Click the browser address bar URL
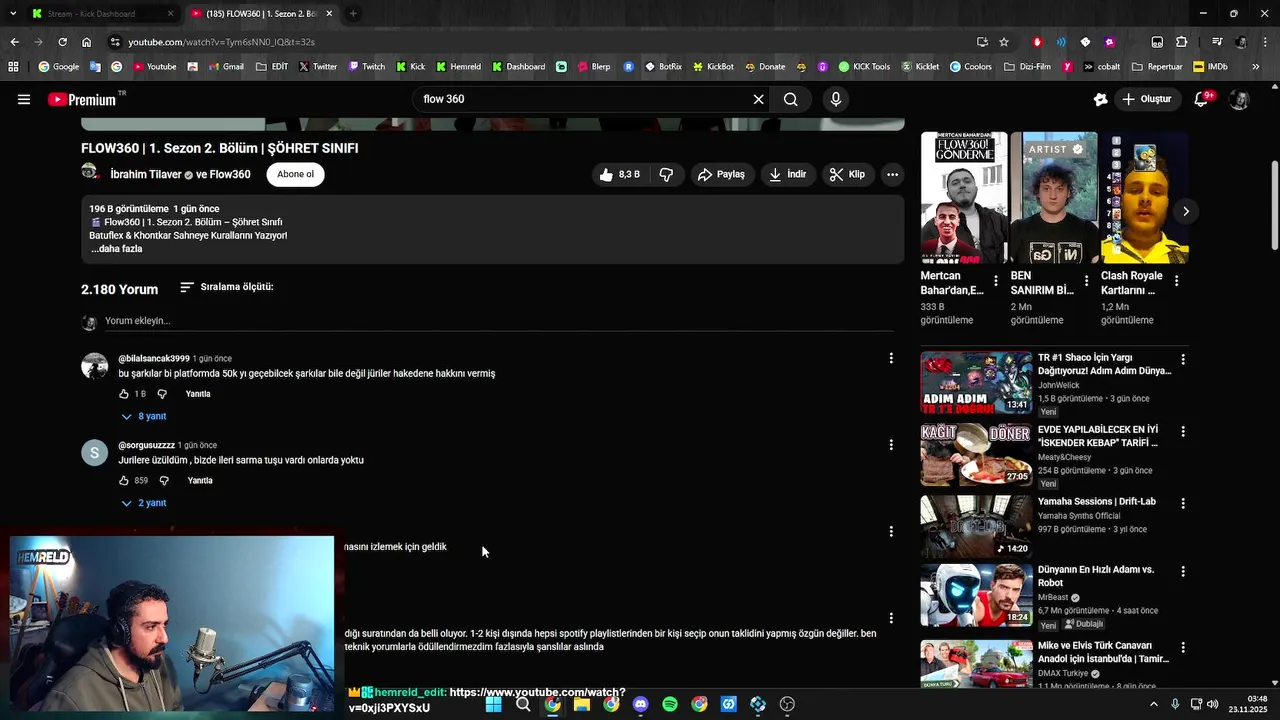The width and height of the screenshot is (1280, 720). (x=221, y=42)
